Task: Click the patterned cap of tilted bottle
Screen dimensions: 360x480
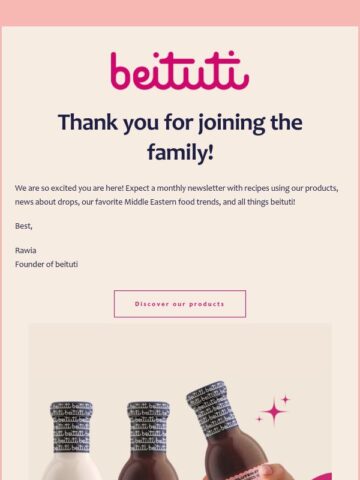Action: (x=211, y=408)
